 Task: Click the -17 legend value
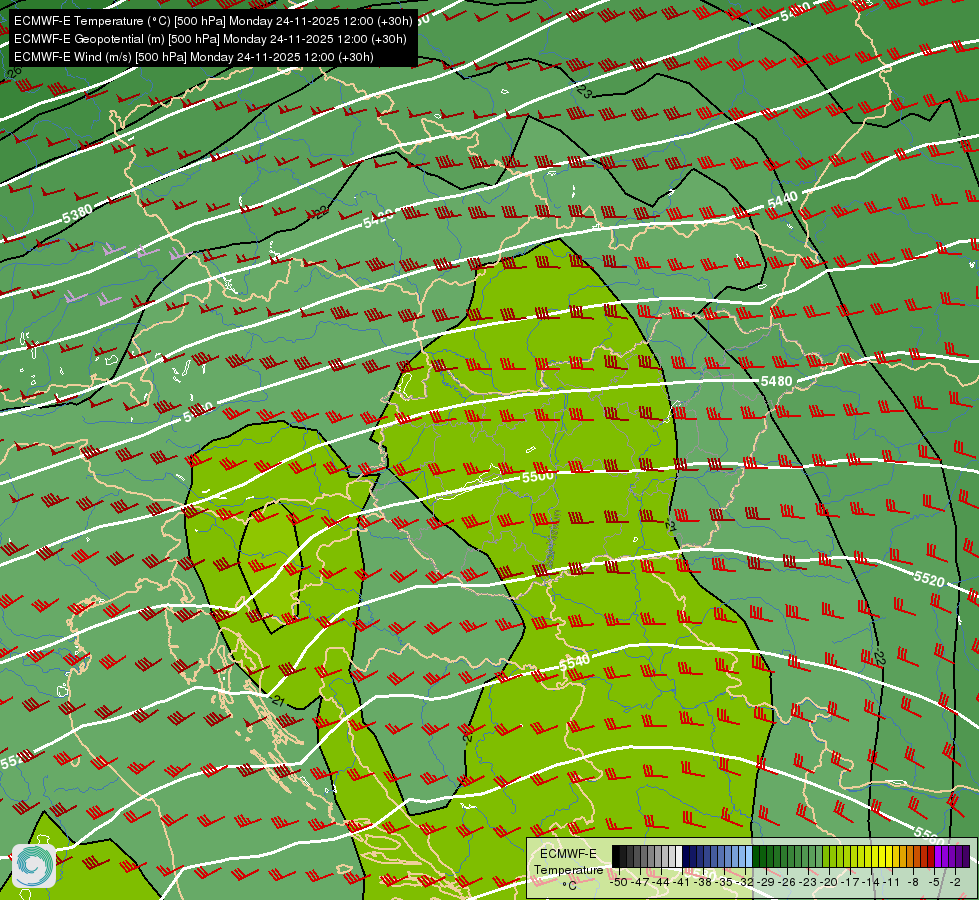point(850,883)
